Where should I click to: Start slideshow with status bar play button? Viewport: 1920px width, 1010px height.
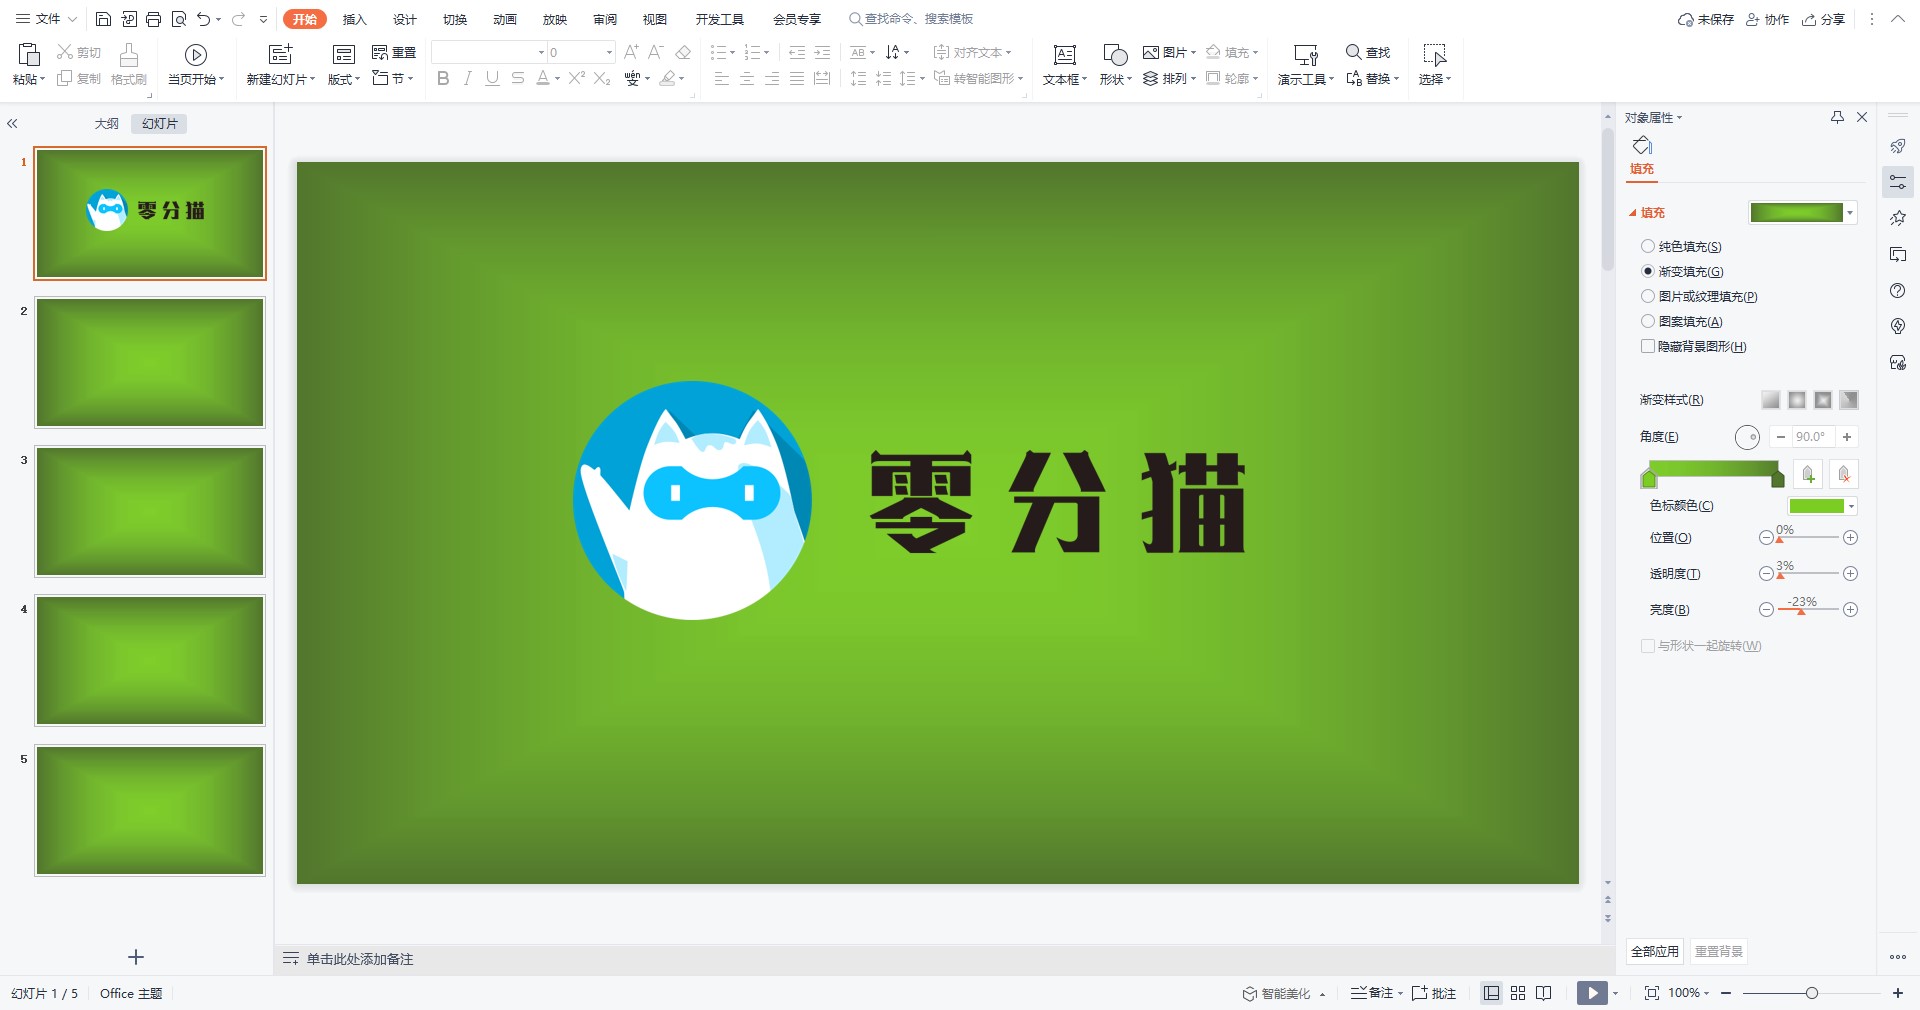coord(1592,993)
